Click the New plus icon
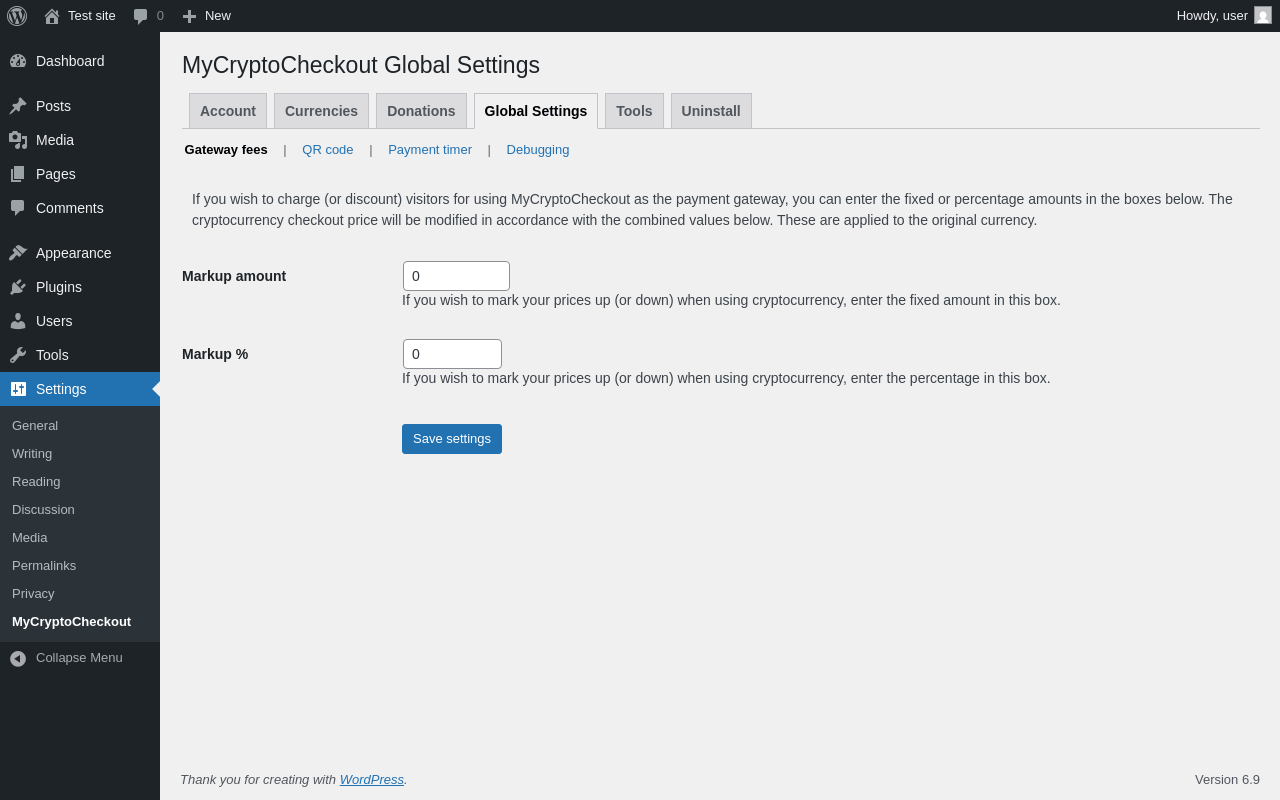This screenshot has height=800, width=1280. [x=189, y=16]
